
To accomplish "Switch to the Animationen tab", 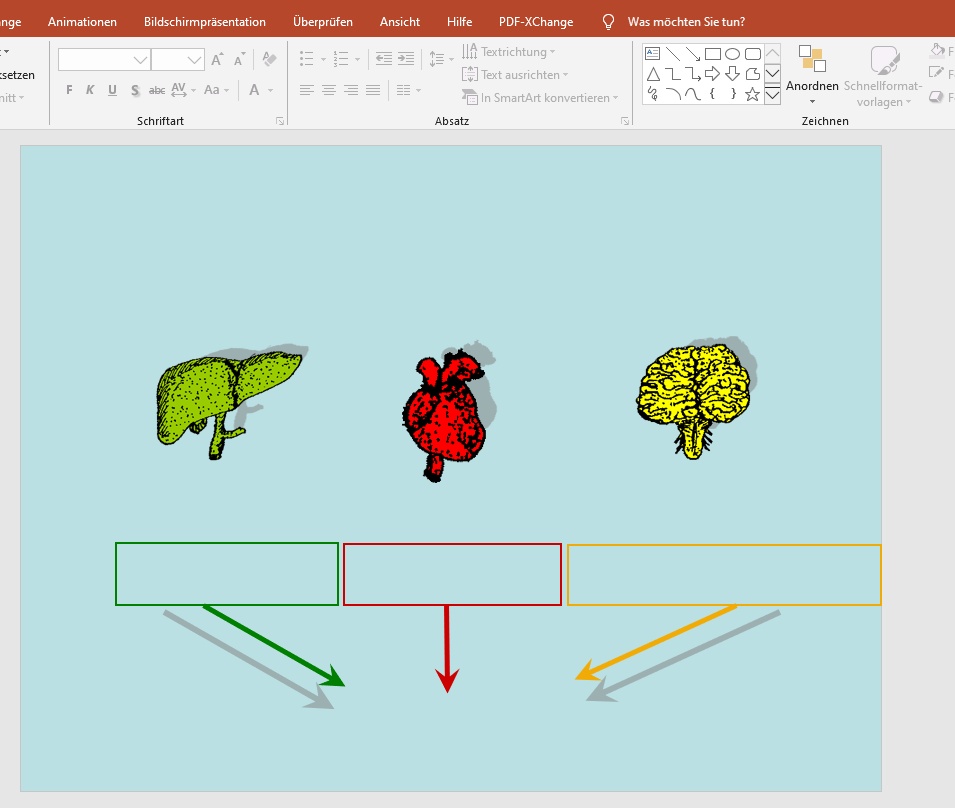I will pyautogui.click(x=82, y=22).
